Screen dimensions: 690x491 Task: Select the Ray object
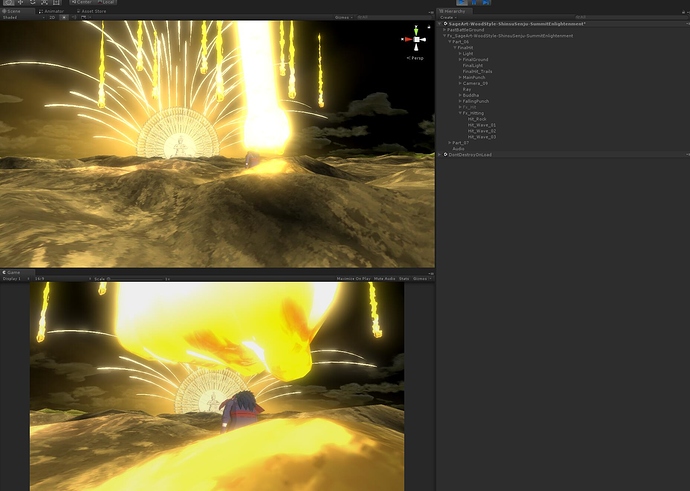pyautogui.click(x=466, y=89)
